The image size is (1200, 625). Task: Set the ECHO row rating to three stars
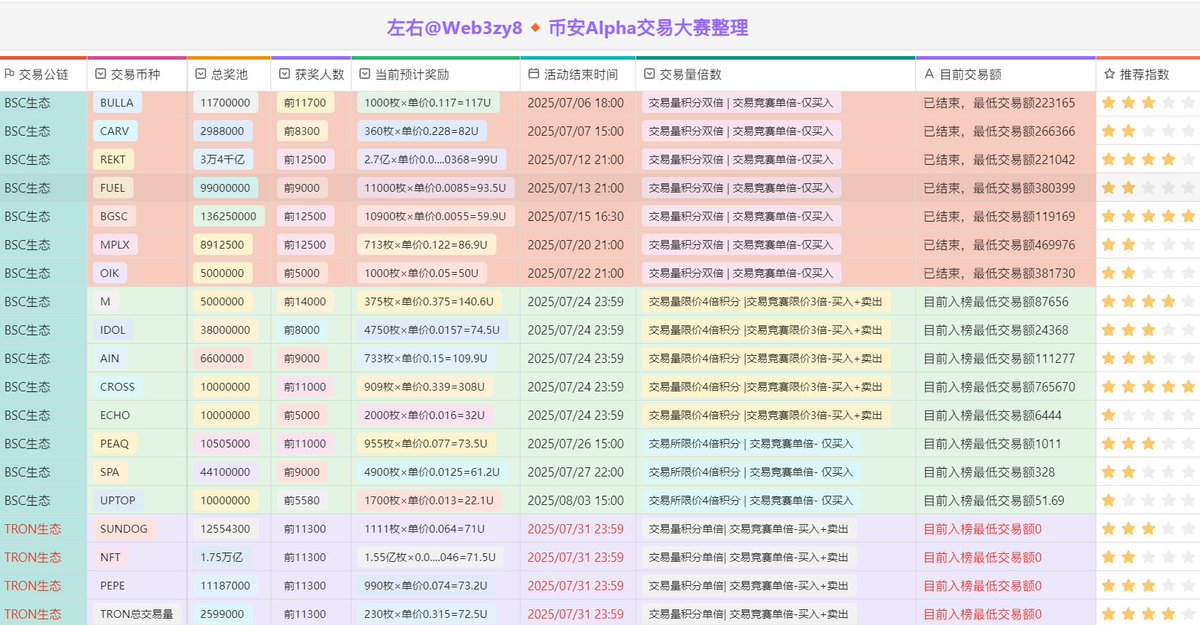[1148, 415]
